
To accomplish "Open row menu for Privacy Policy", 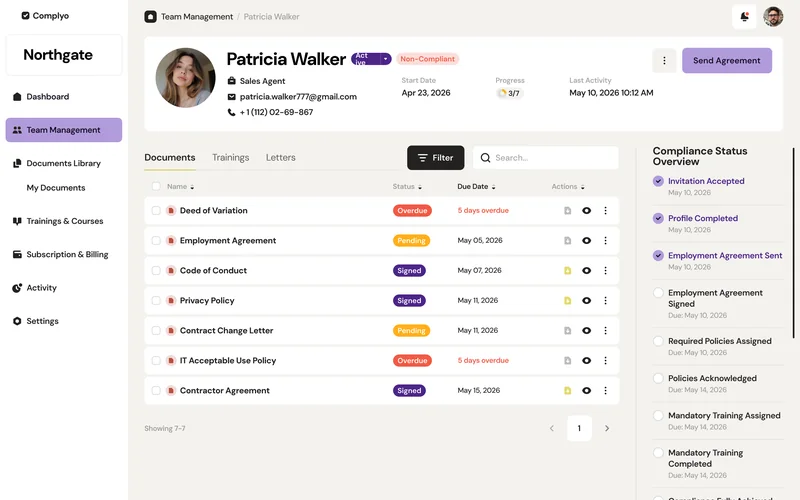I will [x=606, y=301].
